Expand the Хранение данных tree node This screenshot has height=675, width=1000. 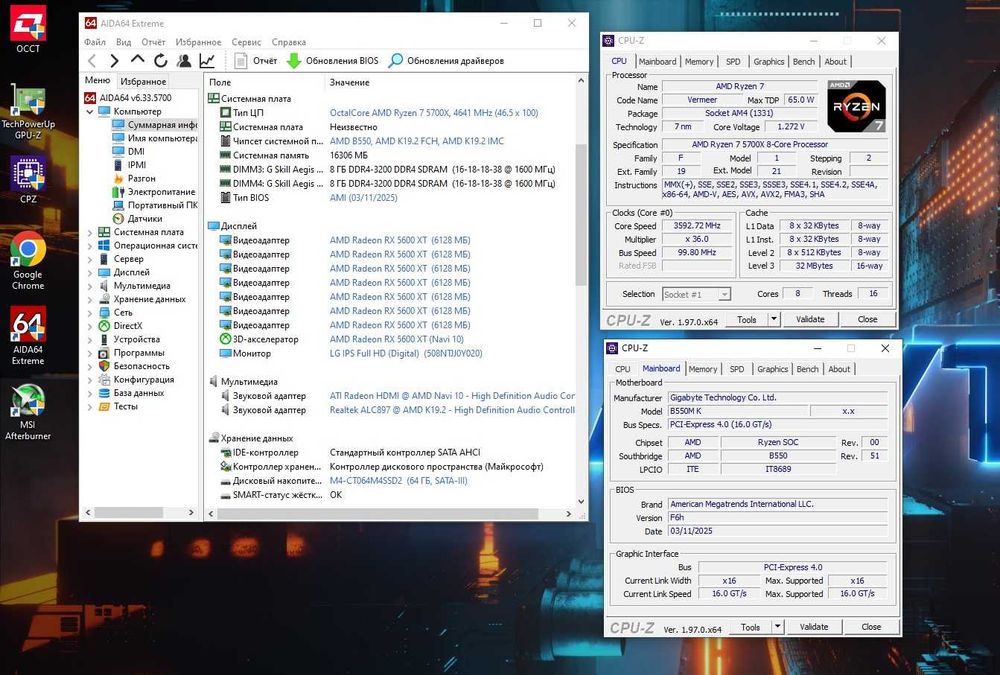pyautogui.click(x=90, y=299)
